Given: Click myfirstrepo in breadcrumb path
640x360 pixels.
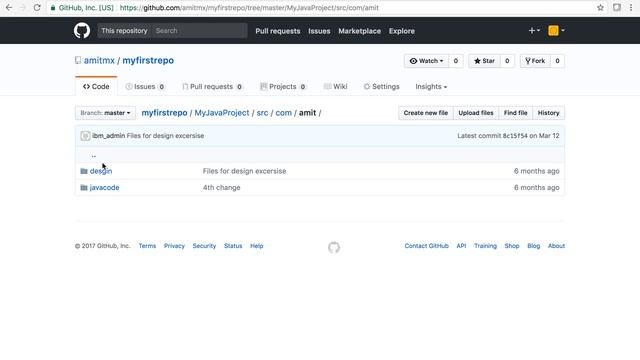Looking at the screenshot, I should 164,113.
